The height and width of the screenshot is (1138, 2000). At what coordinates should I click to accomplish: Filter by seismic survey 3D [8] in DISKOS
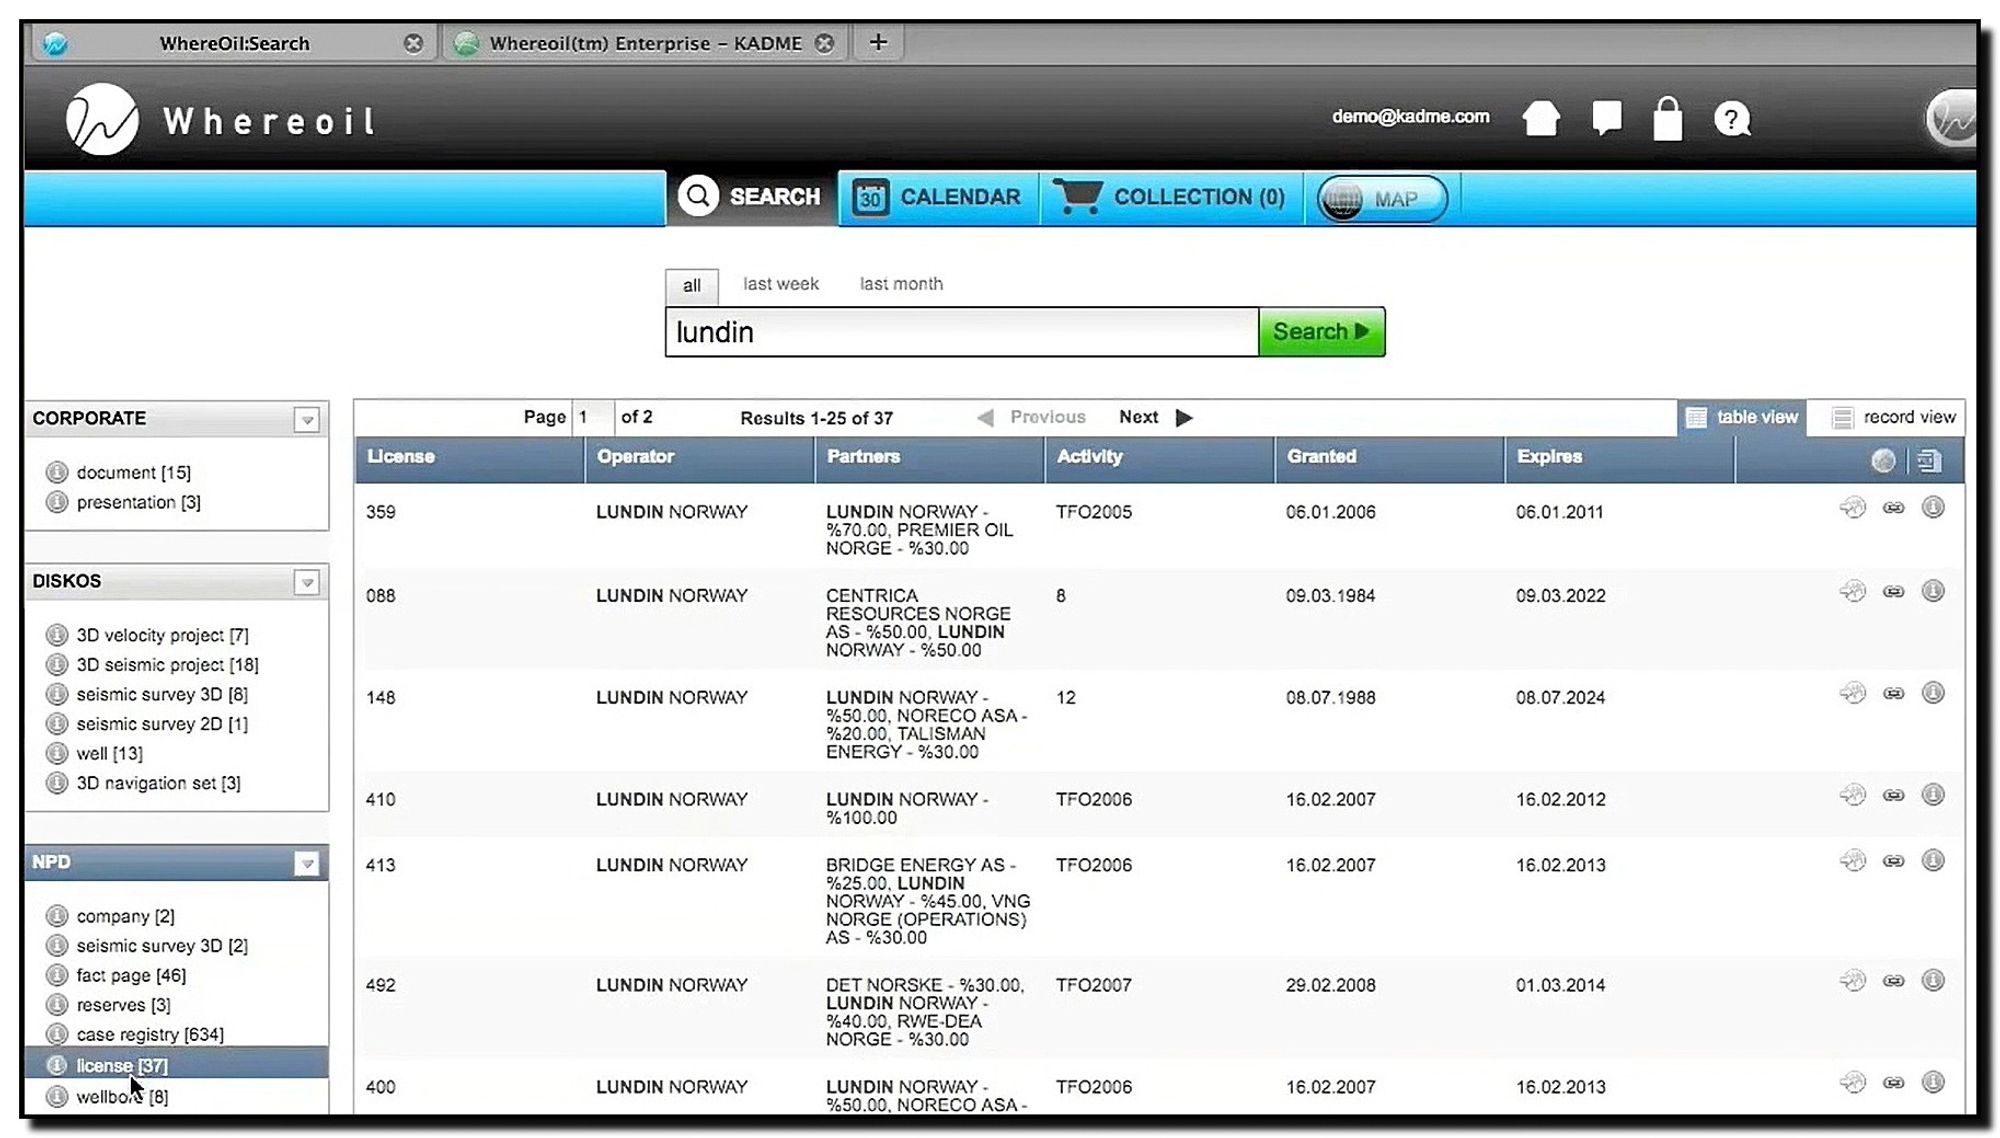[162, 694]
